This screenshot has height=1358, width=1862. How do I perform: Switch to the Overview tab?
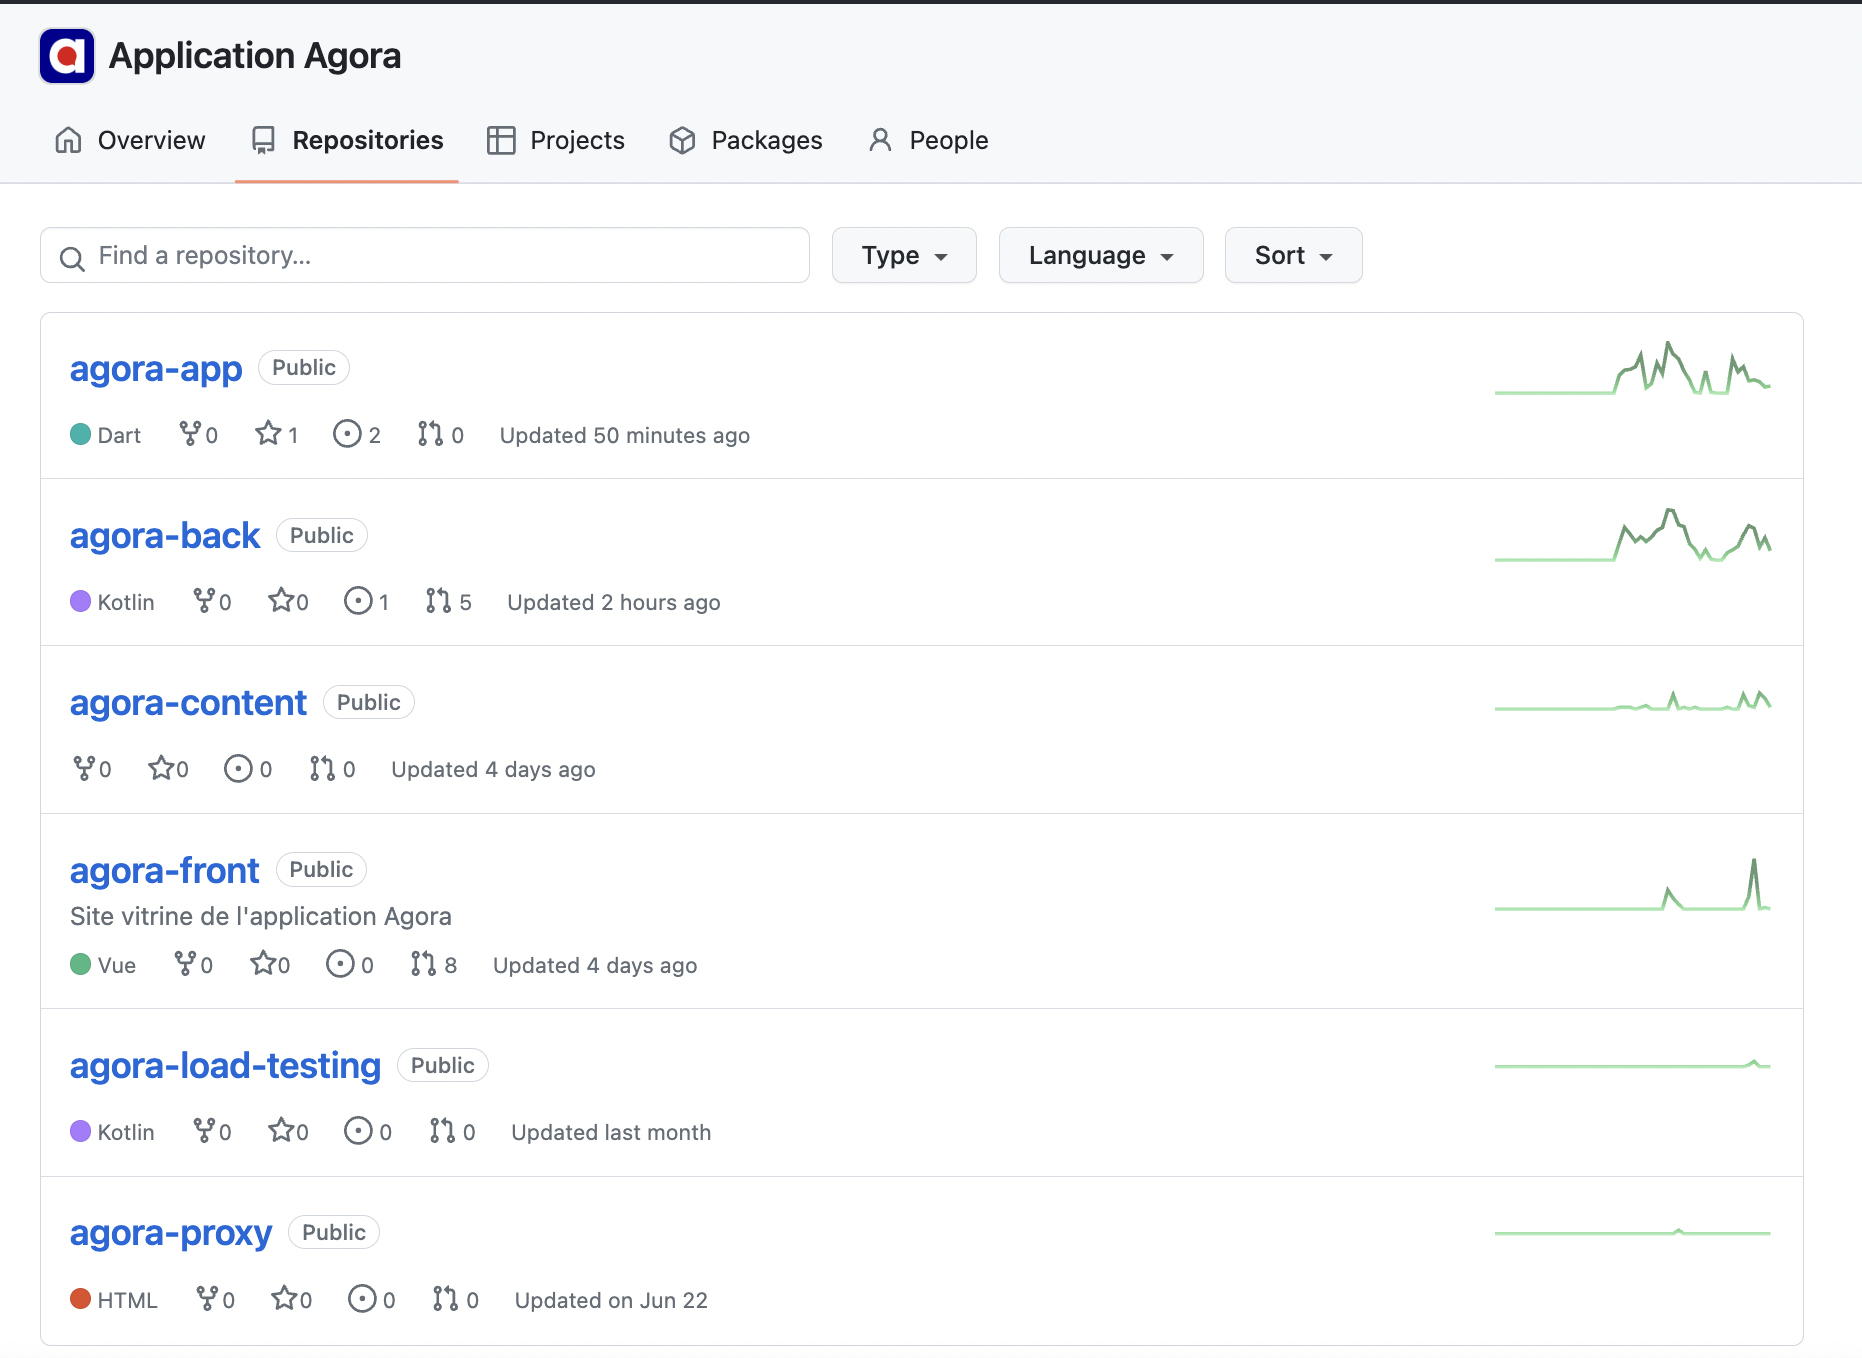tap(130, 141)
